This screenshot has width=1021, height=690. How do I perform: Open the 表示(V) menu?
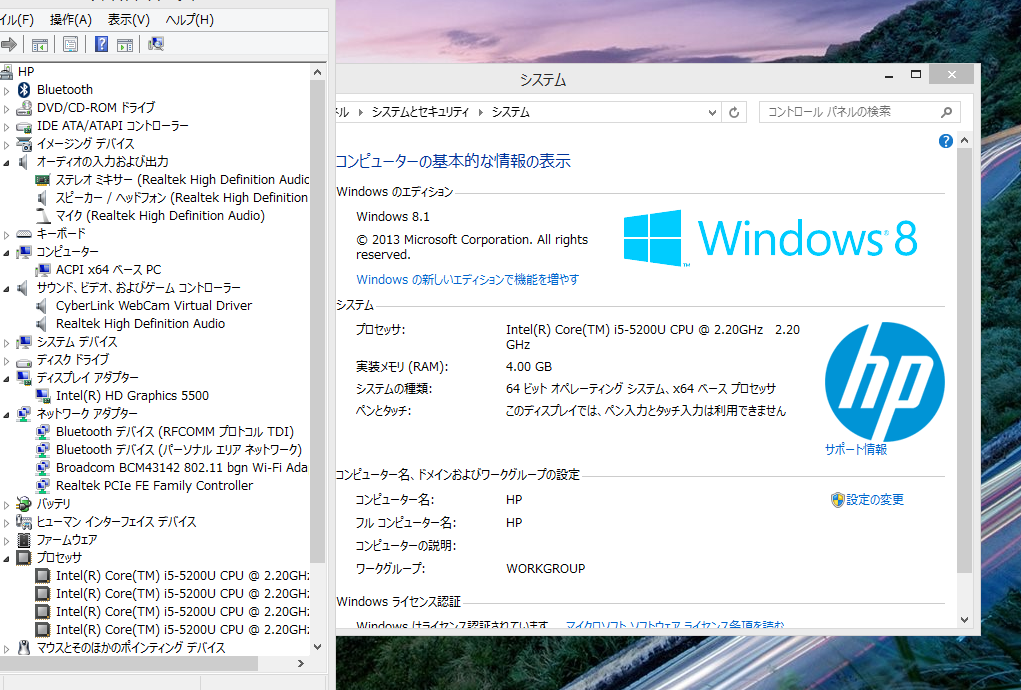[x=128, y=20]
